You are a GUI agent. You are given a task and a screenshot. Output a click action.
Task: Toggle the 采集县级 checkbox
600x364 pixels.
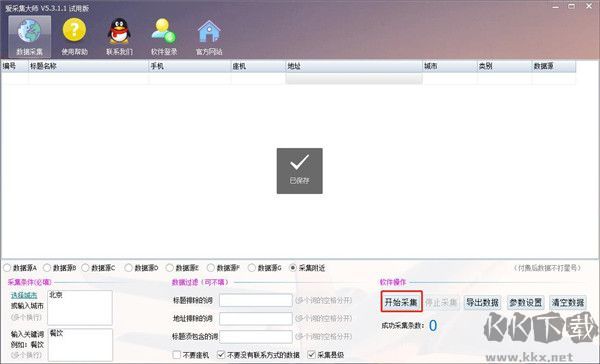pos(311,355)
